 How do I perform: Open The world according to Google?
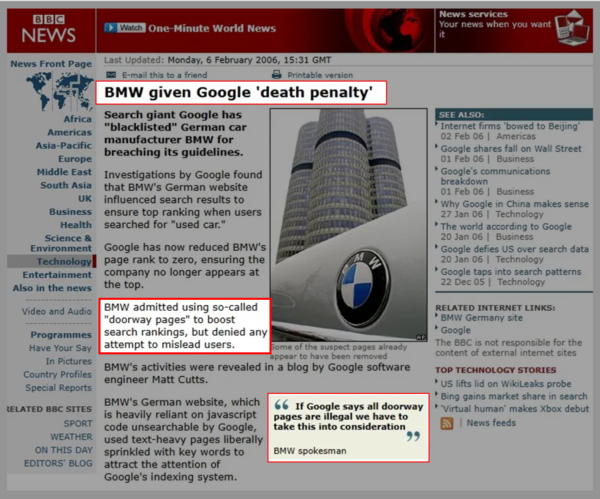(x=506, y=227)
